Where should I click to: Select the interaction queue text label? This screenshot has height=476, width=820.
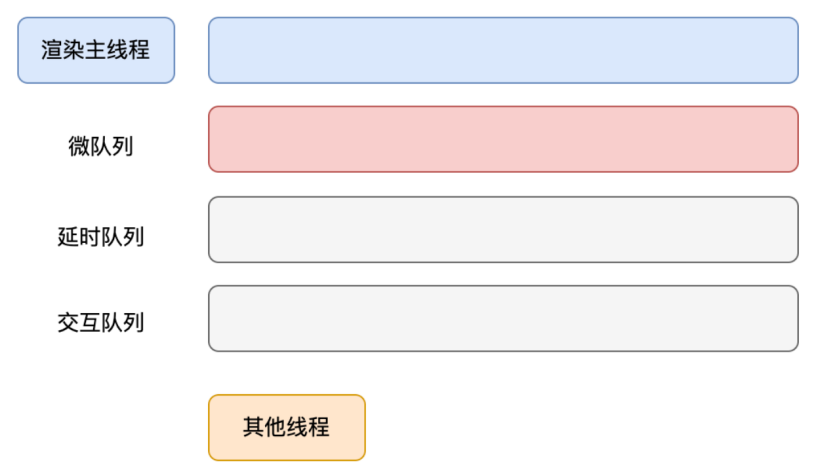click(x=101, y=323)
